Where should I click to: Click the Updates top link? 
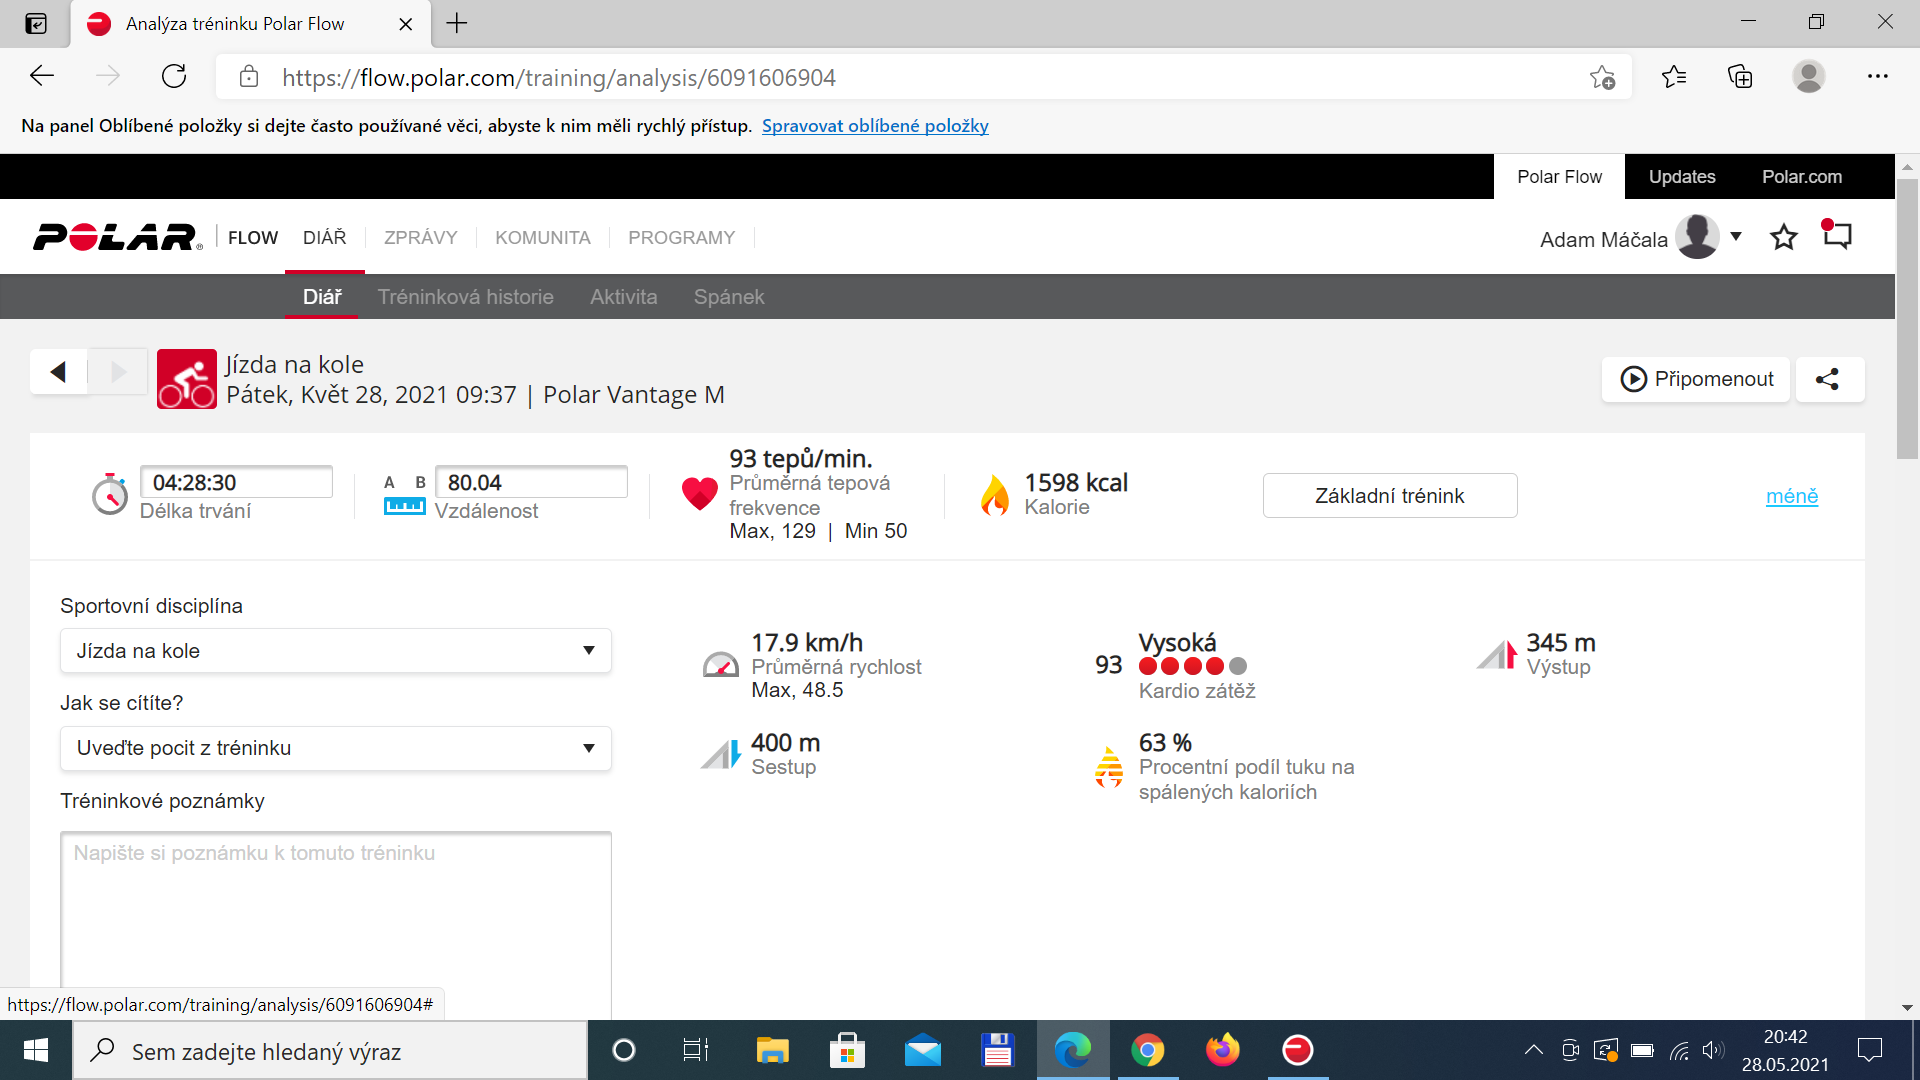[1682, 177]
